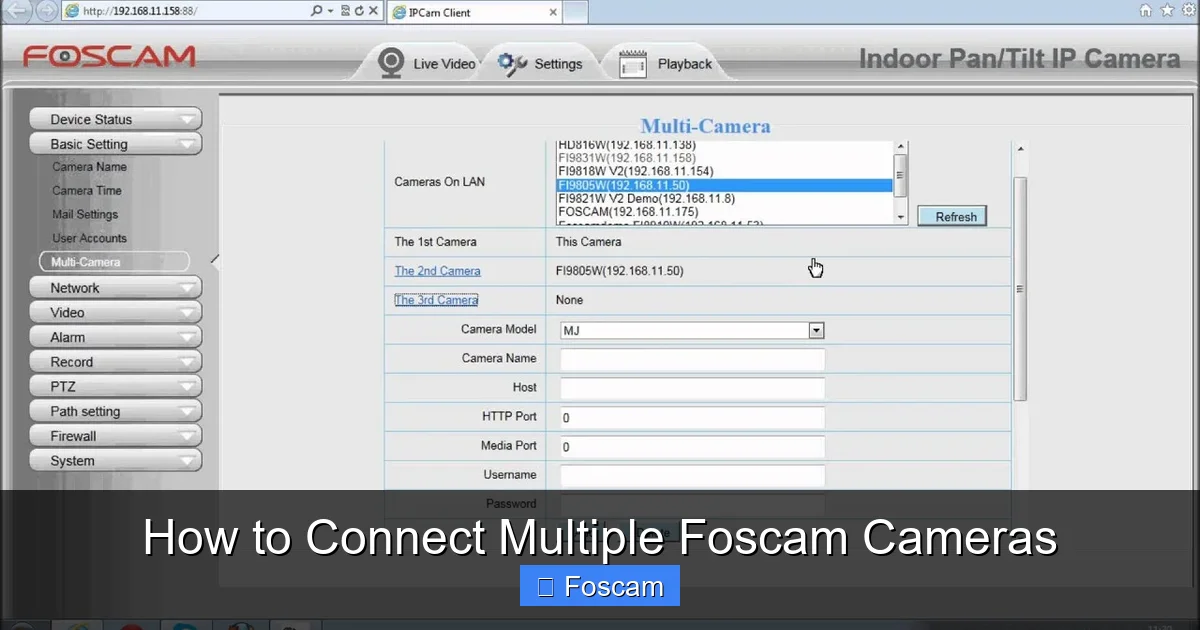Expand the Network section
1200x630 pixels.
[x=115, y=287]
